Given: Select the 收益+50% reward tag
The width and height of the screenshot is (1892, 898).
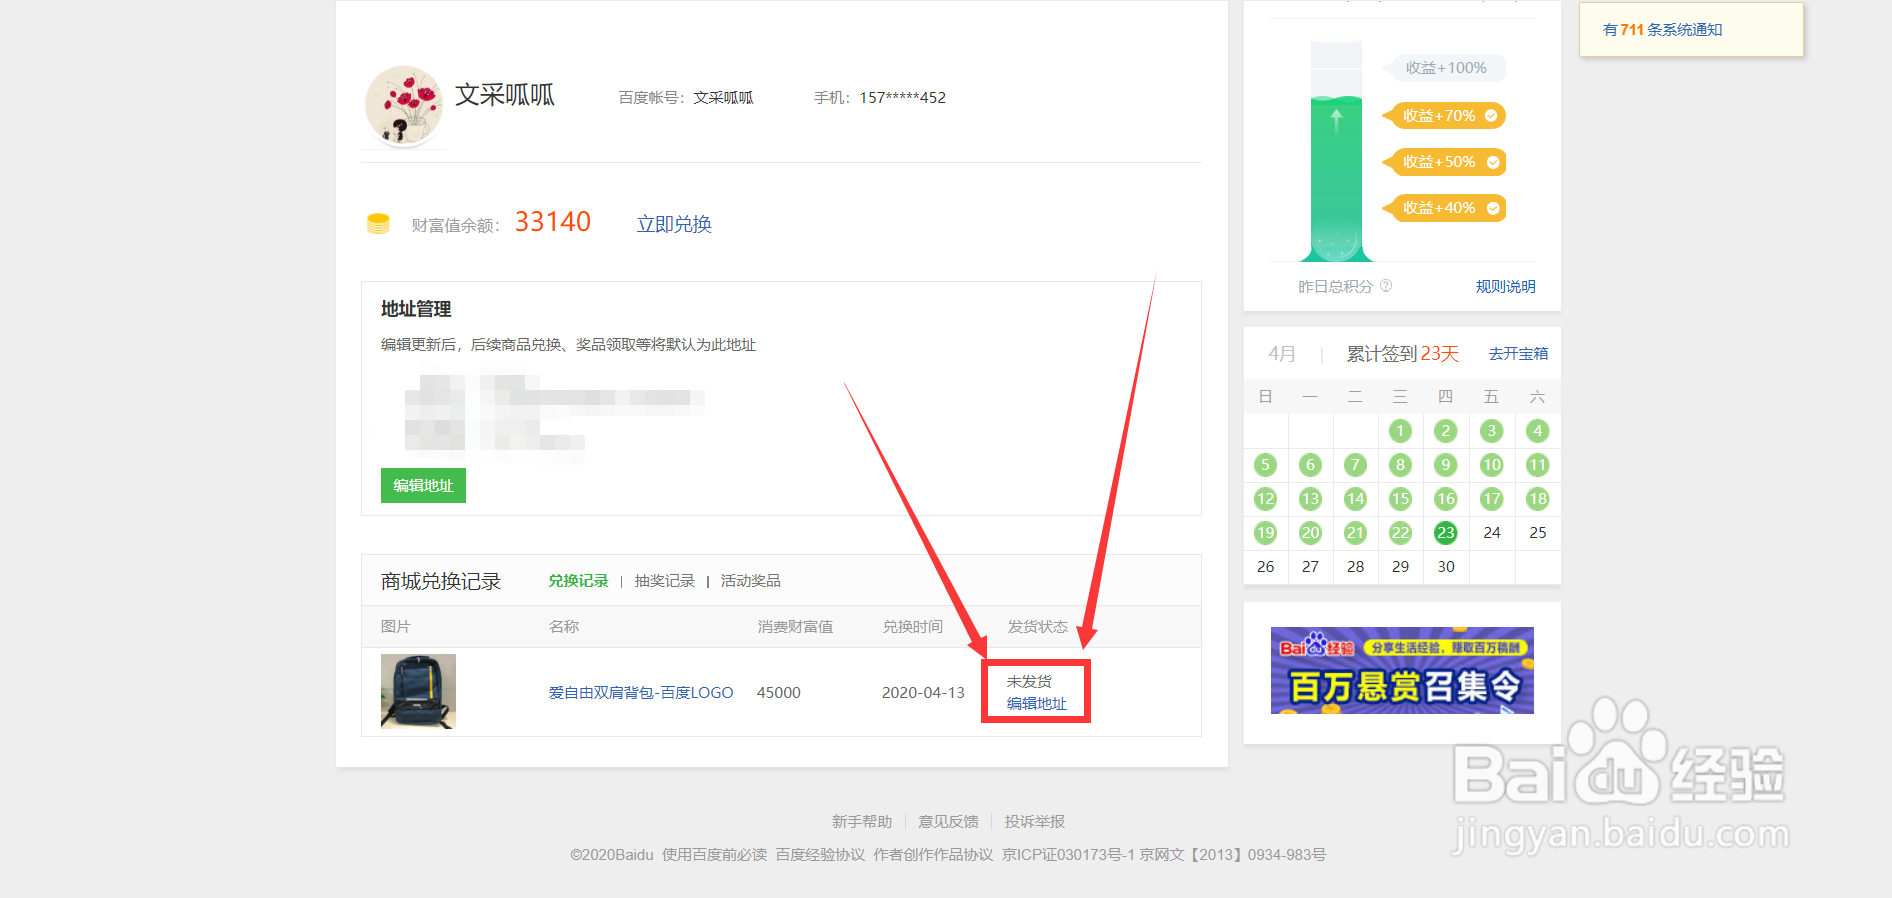Looking at the screenshot, I should [1445, 162].
